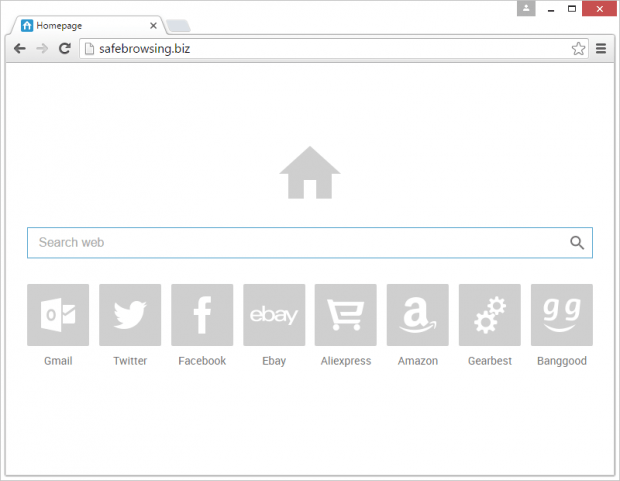Follow the Amazon text link
Screen dimensions: 620x481
pyautogui.click(x=418, y=361)
